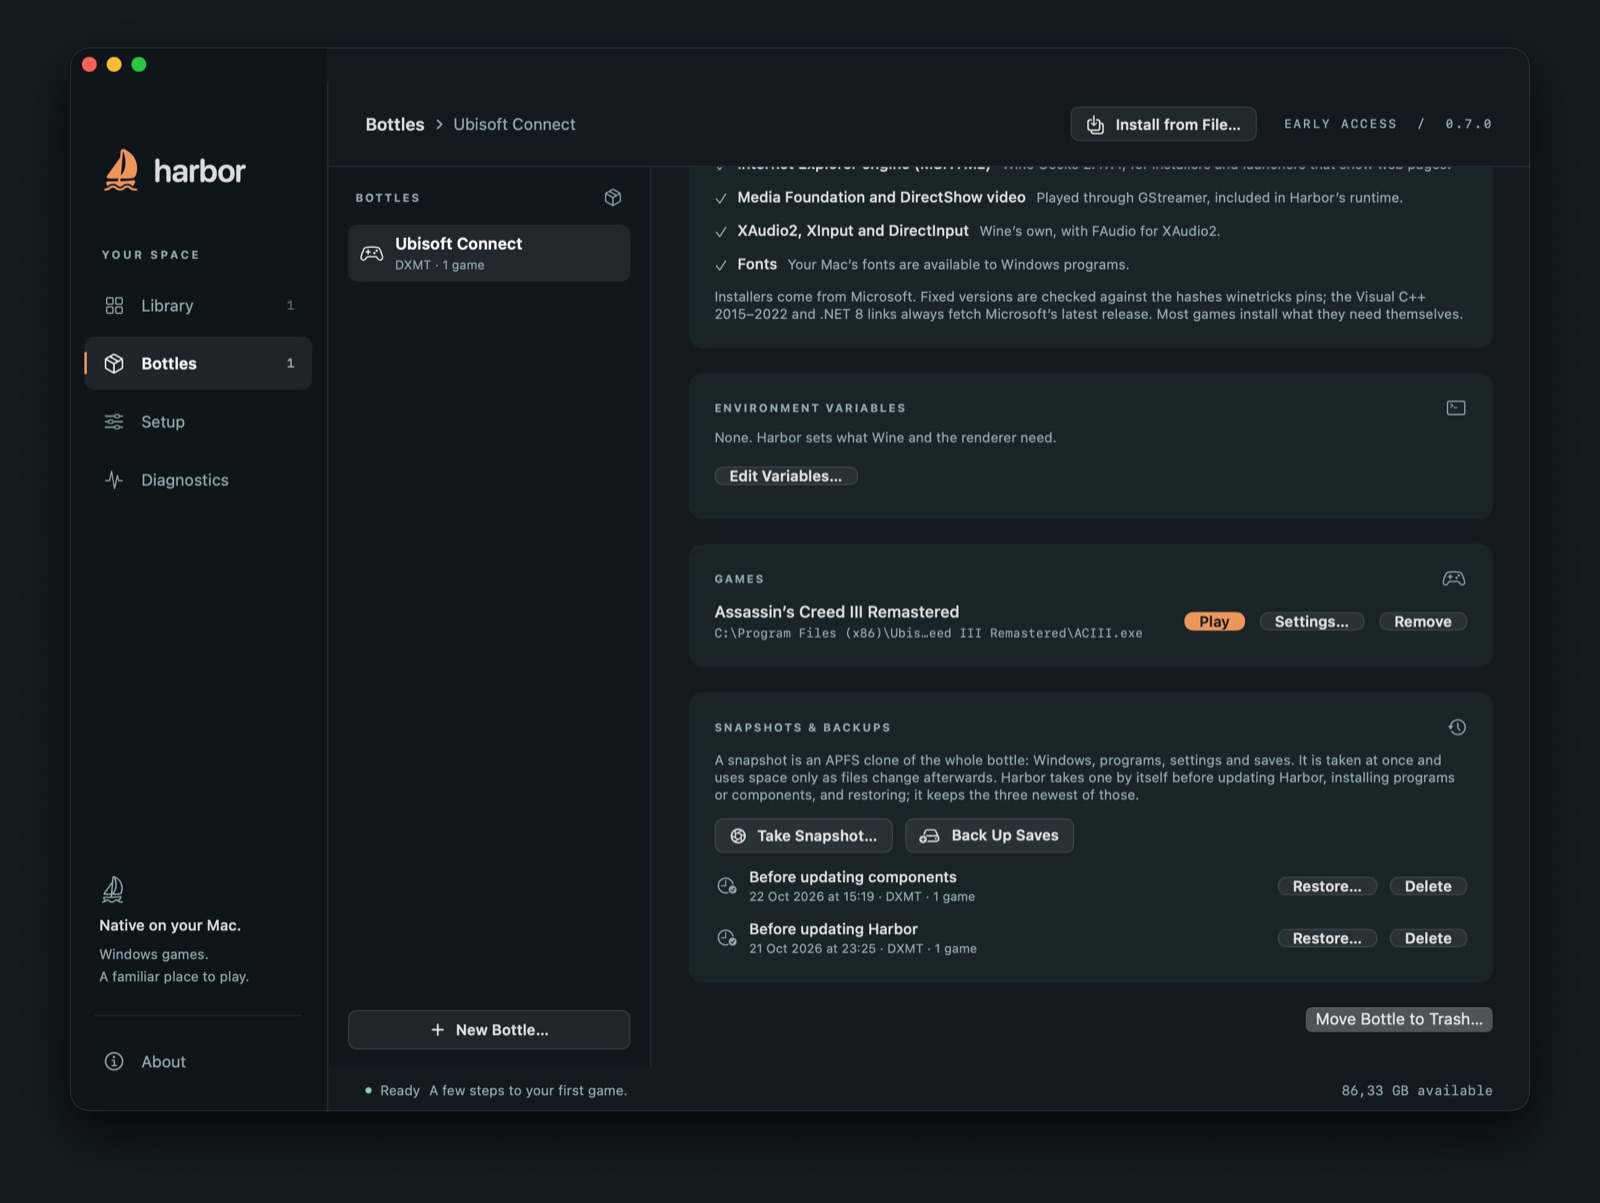Viewport: 1600px width, 1203px height.
Task: Play Assassin's Creed III Remastered
Action: [1214, 622]
